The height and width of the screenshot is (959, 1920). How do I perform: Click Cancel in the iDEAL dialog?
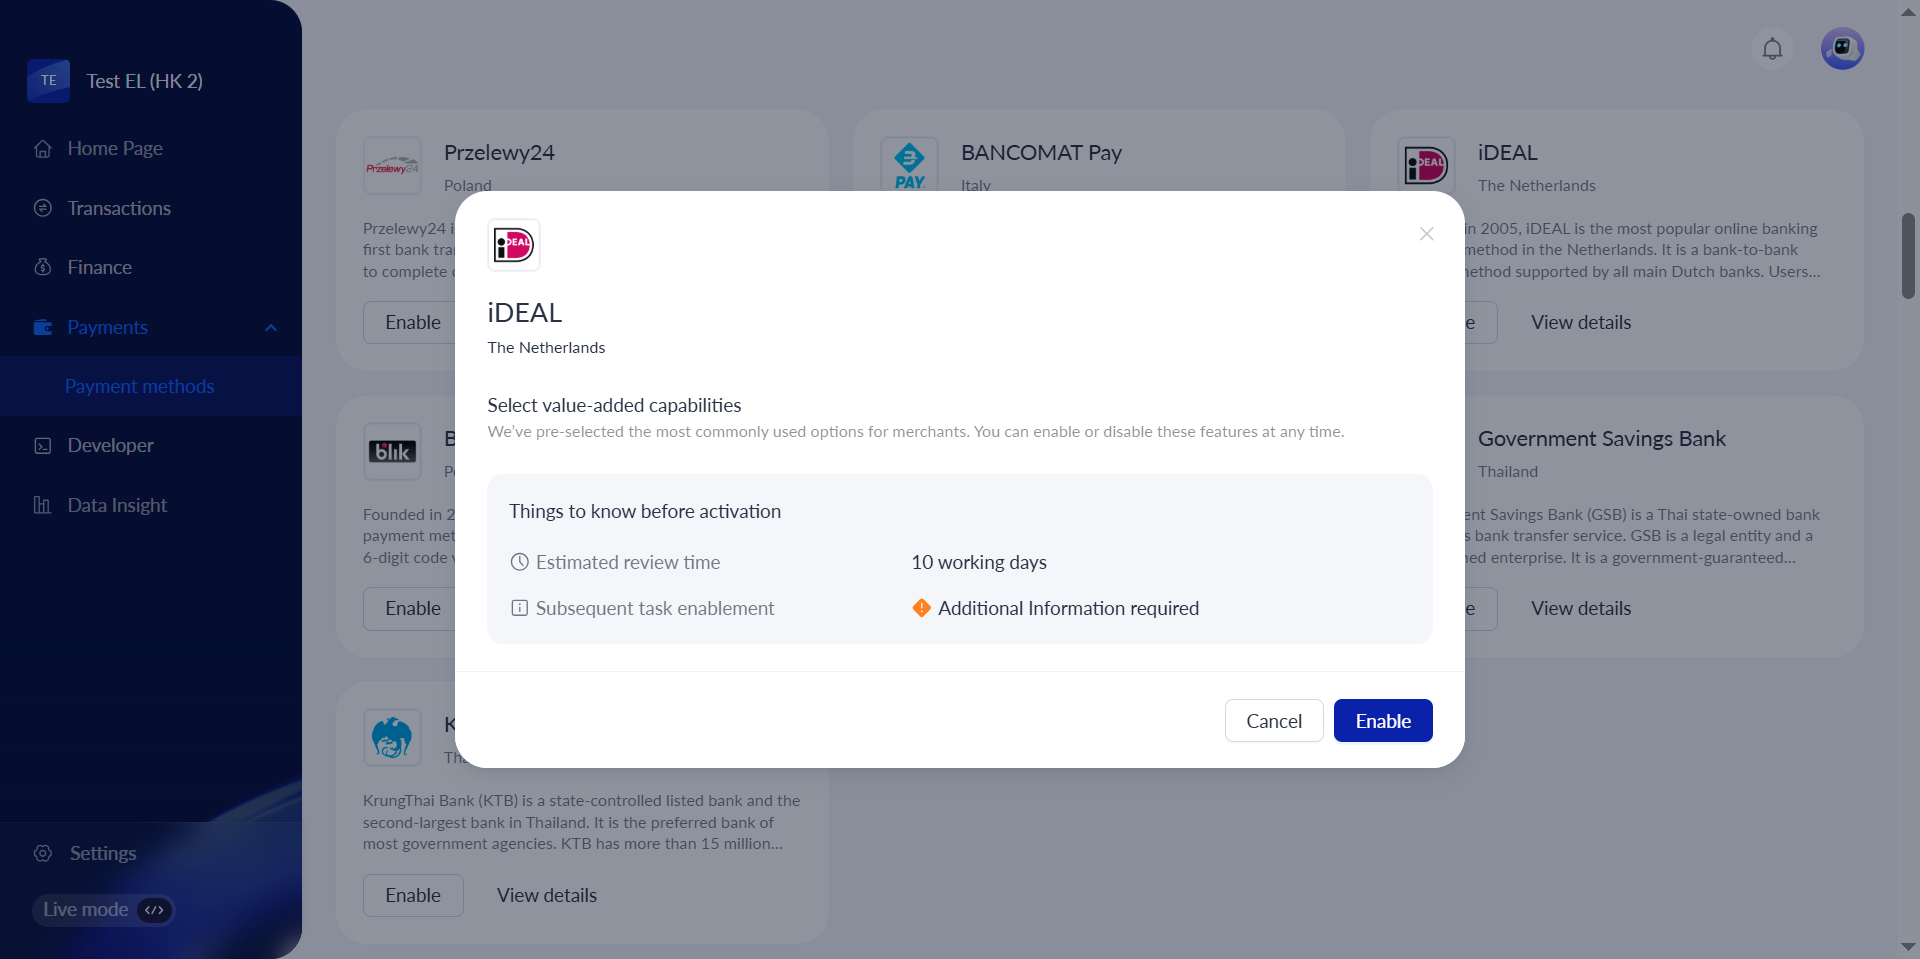pyautogui.click(x=1273, y=721)
